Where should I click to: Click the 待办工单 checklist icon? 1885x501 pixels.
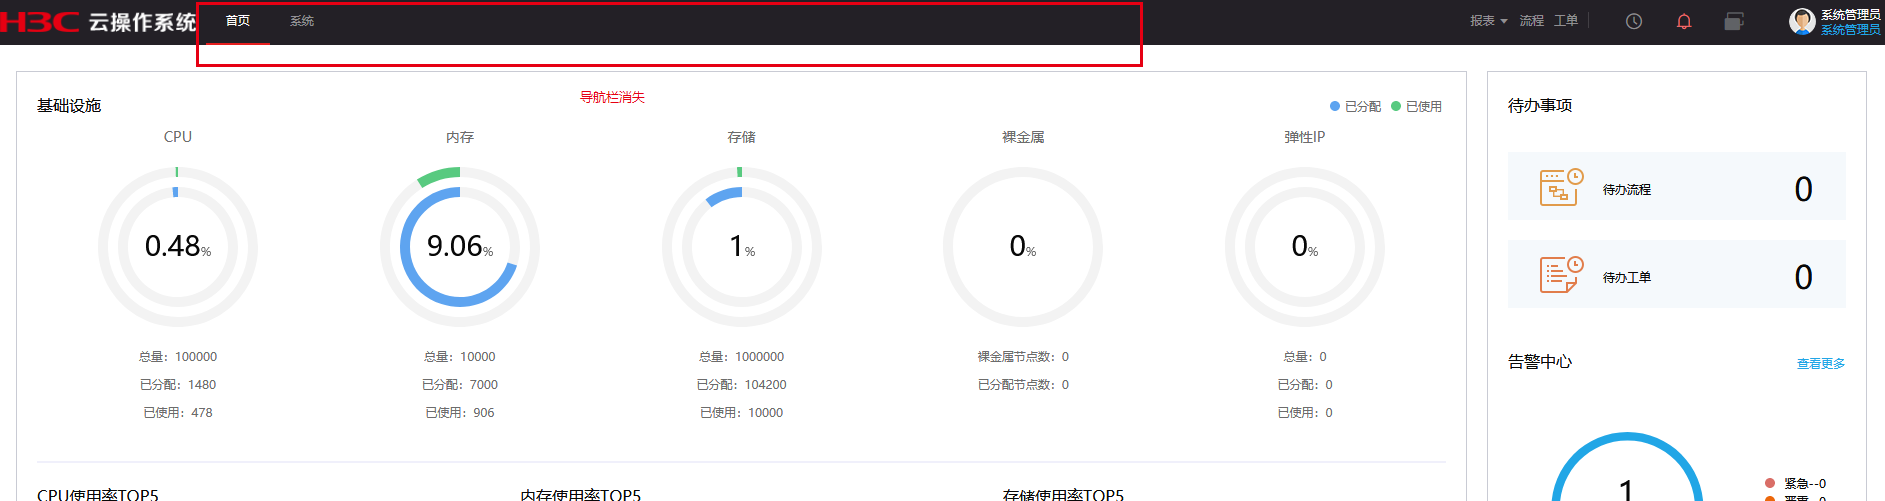coord(1561,275)
